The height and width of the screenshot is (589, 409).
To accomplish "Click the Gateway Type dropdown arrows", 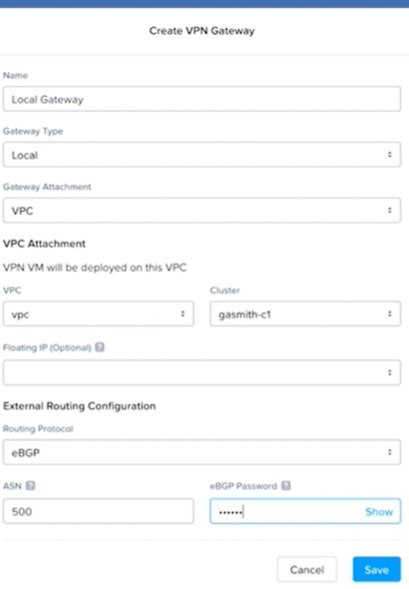I will point(390,154).
